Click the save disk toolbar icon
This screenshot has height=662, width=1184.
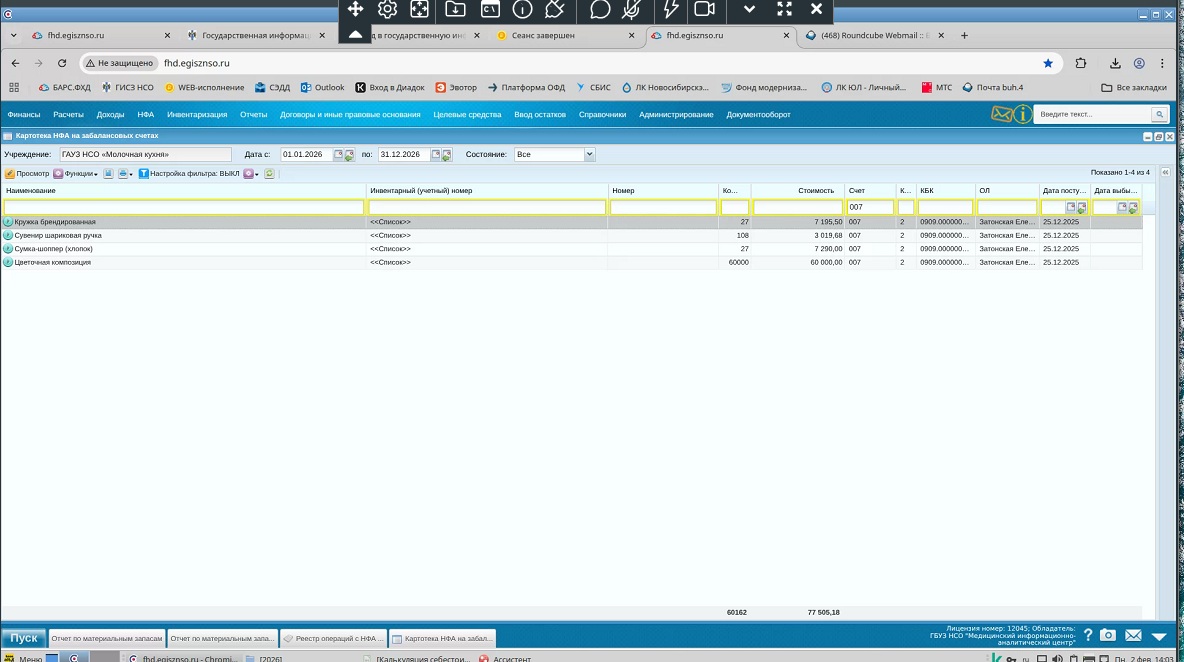pos(108,174)
